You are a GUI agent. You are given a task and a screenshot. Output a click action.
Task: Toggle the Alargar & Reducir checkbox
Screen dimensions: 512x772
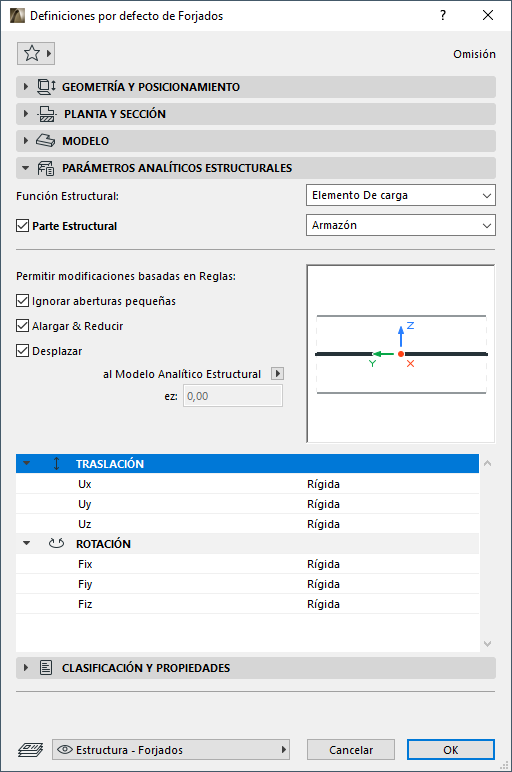pyautogui.click(x=23, y=326)
